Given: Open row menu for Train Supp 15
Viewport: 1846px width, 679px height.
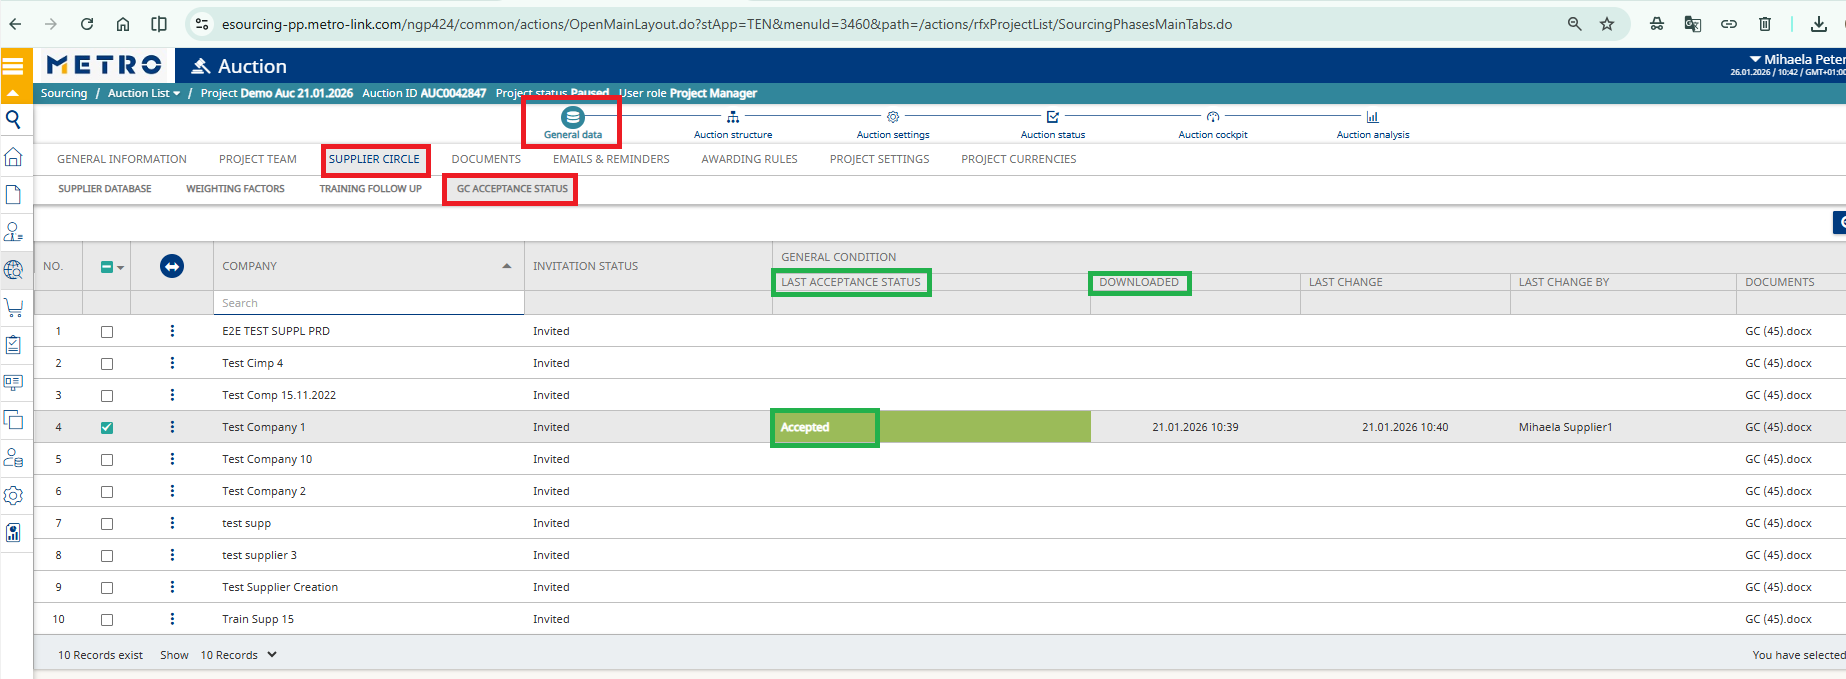Looking at the screenshot, I should (x=172, y=619).
